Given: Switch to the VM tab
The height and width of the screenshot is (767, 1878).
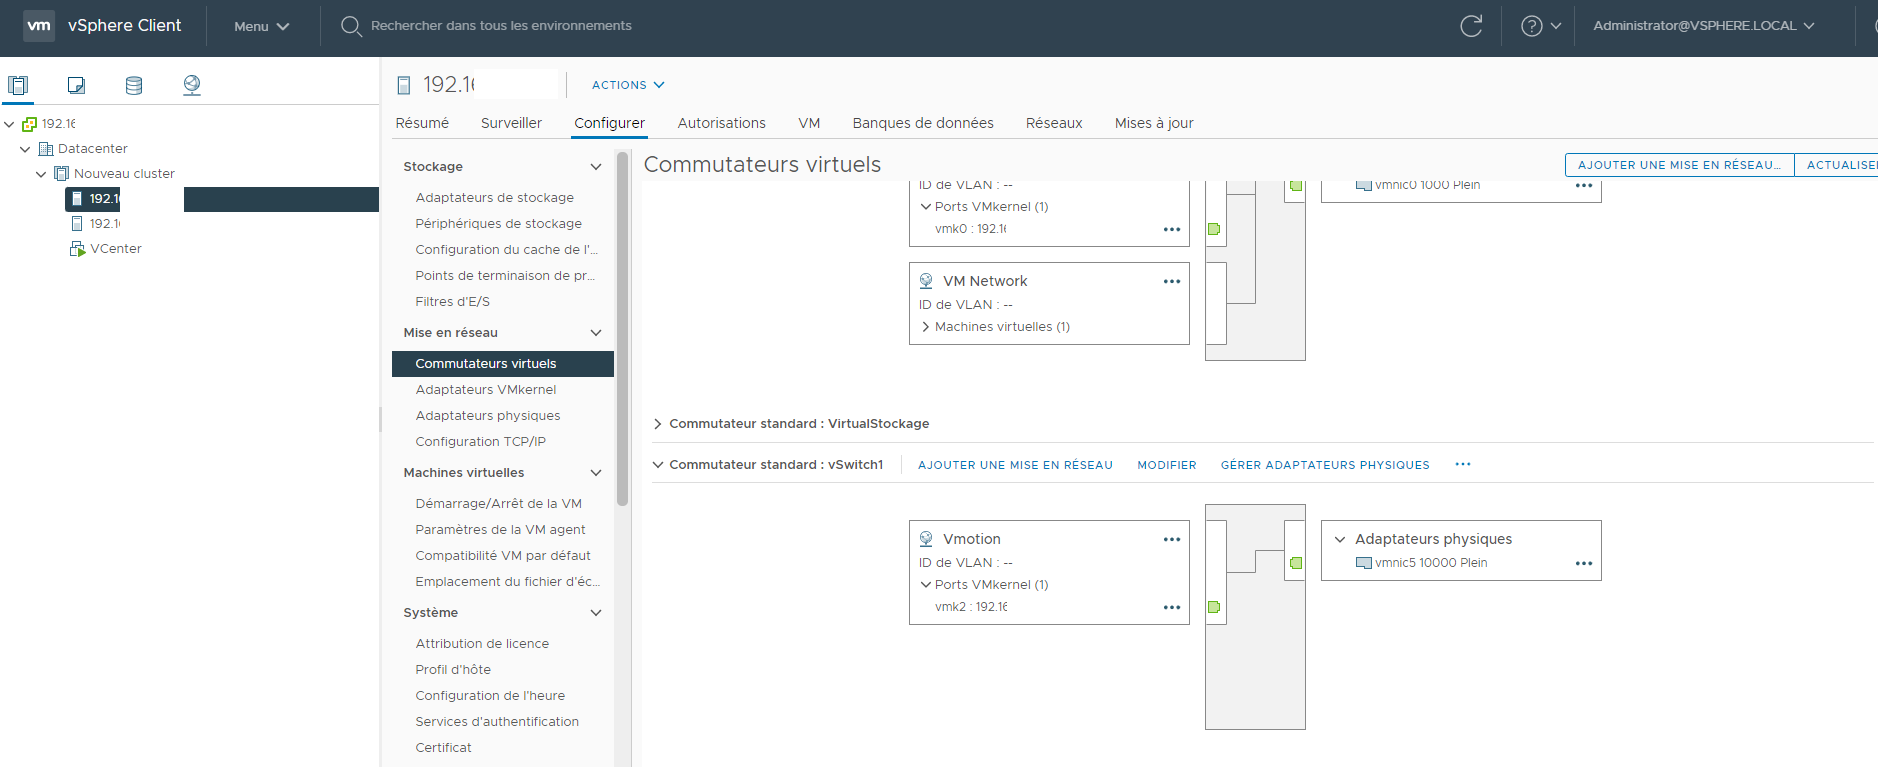Looking at the screenshot, I should (x=809, y=123).
